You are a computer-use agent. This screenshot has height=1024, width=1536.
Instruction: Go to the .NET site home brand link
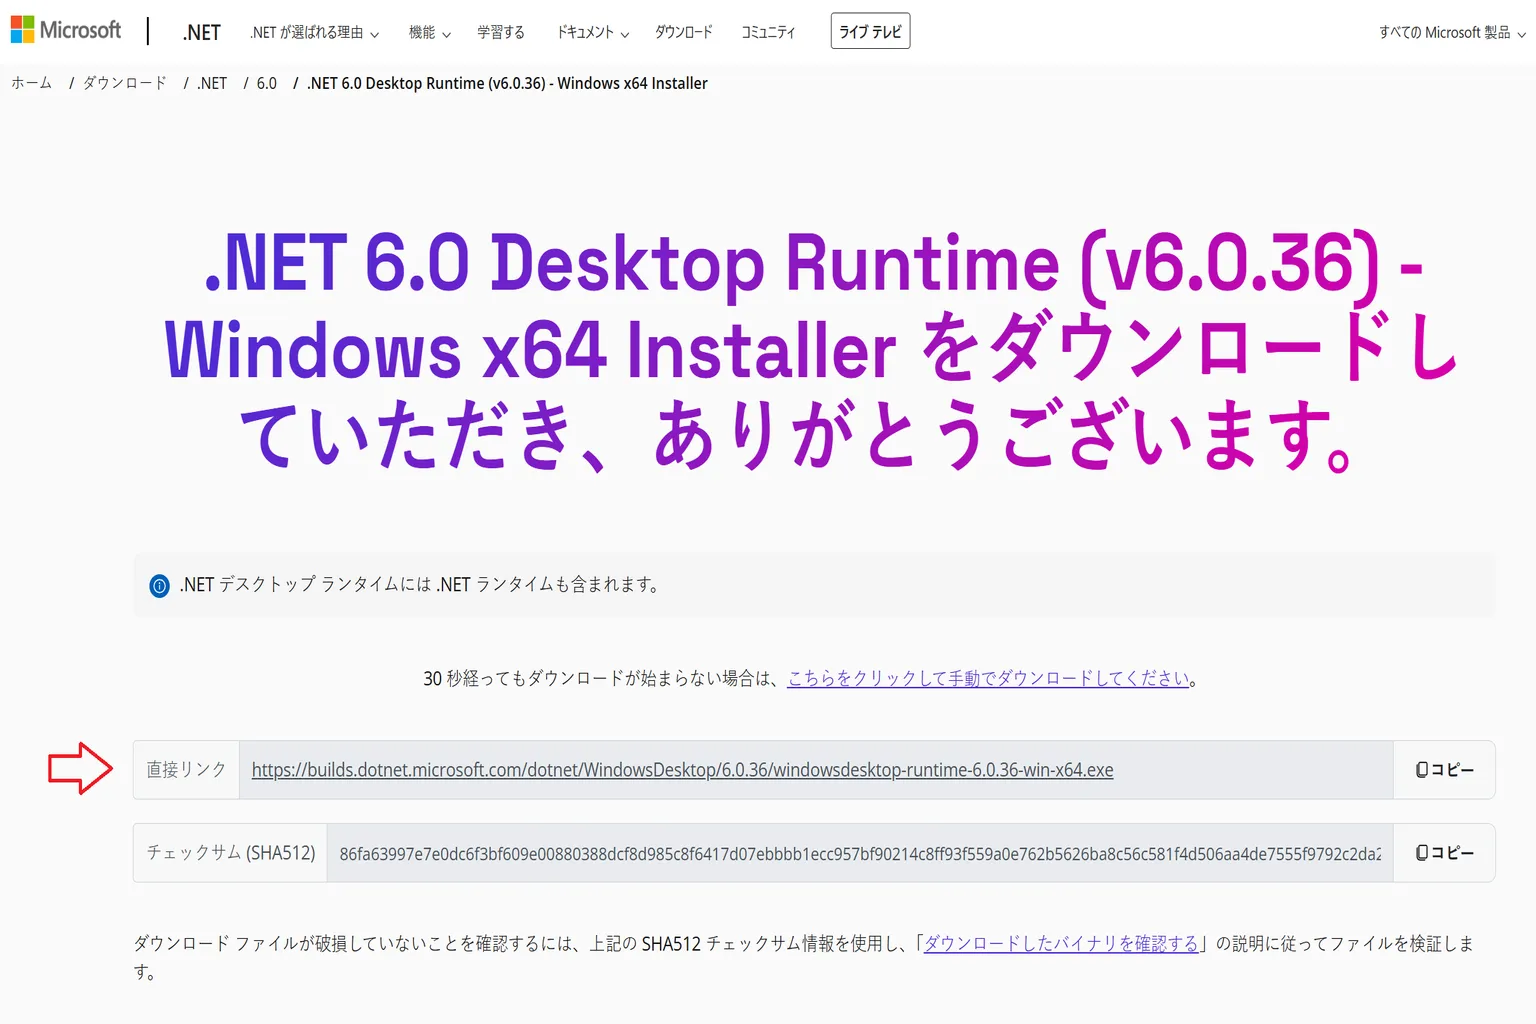click(x=201, y=32)
